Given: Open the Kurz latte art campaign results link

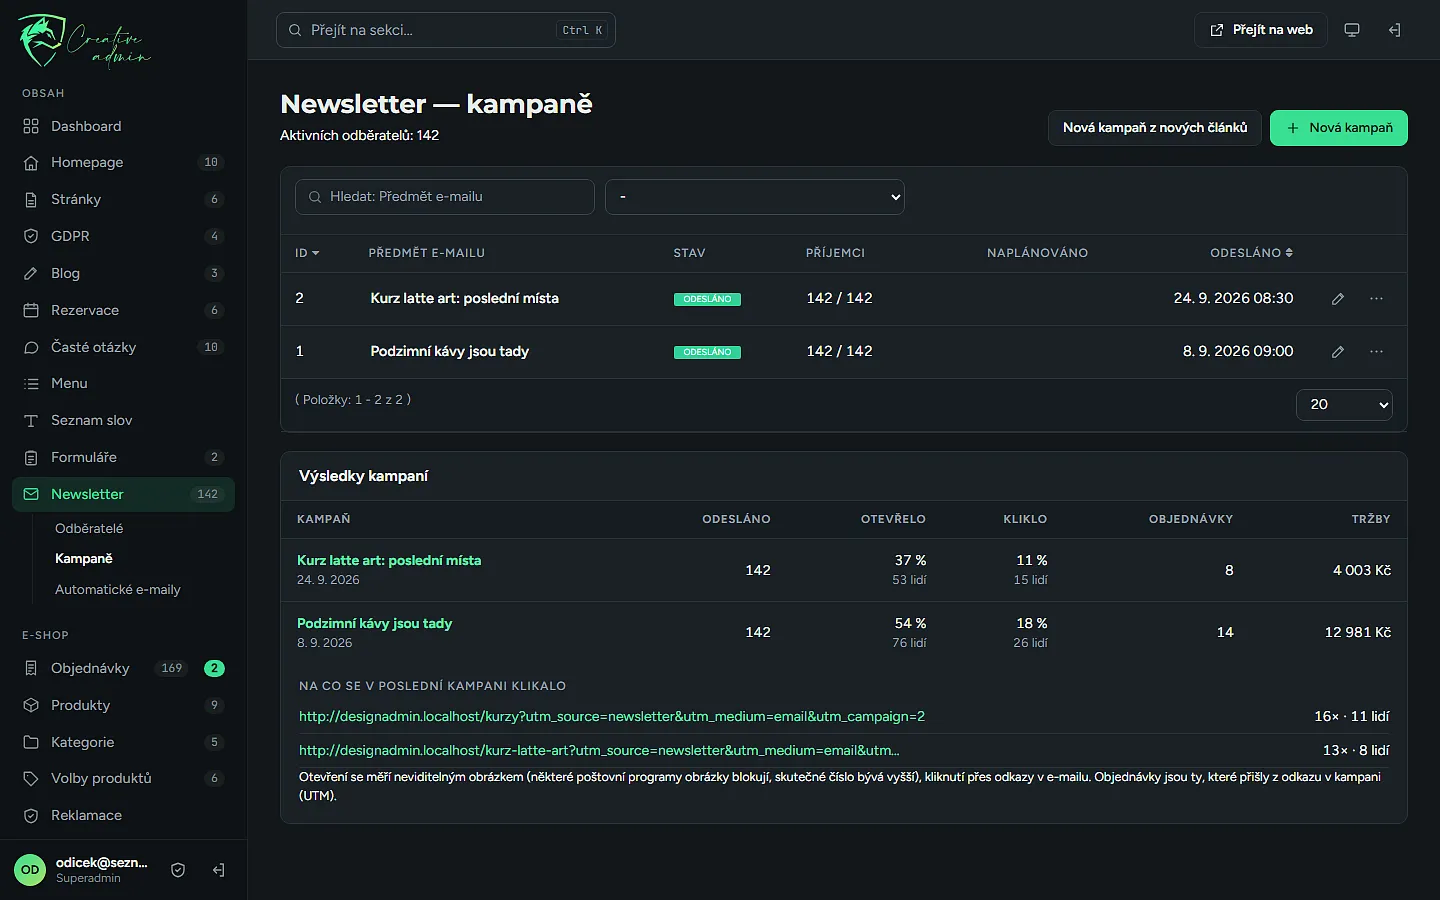Looking at the screenshot, I should point(389,561).
